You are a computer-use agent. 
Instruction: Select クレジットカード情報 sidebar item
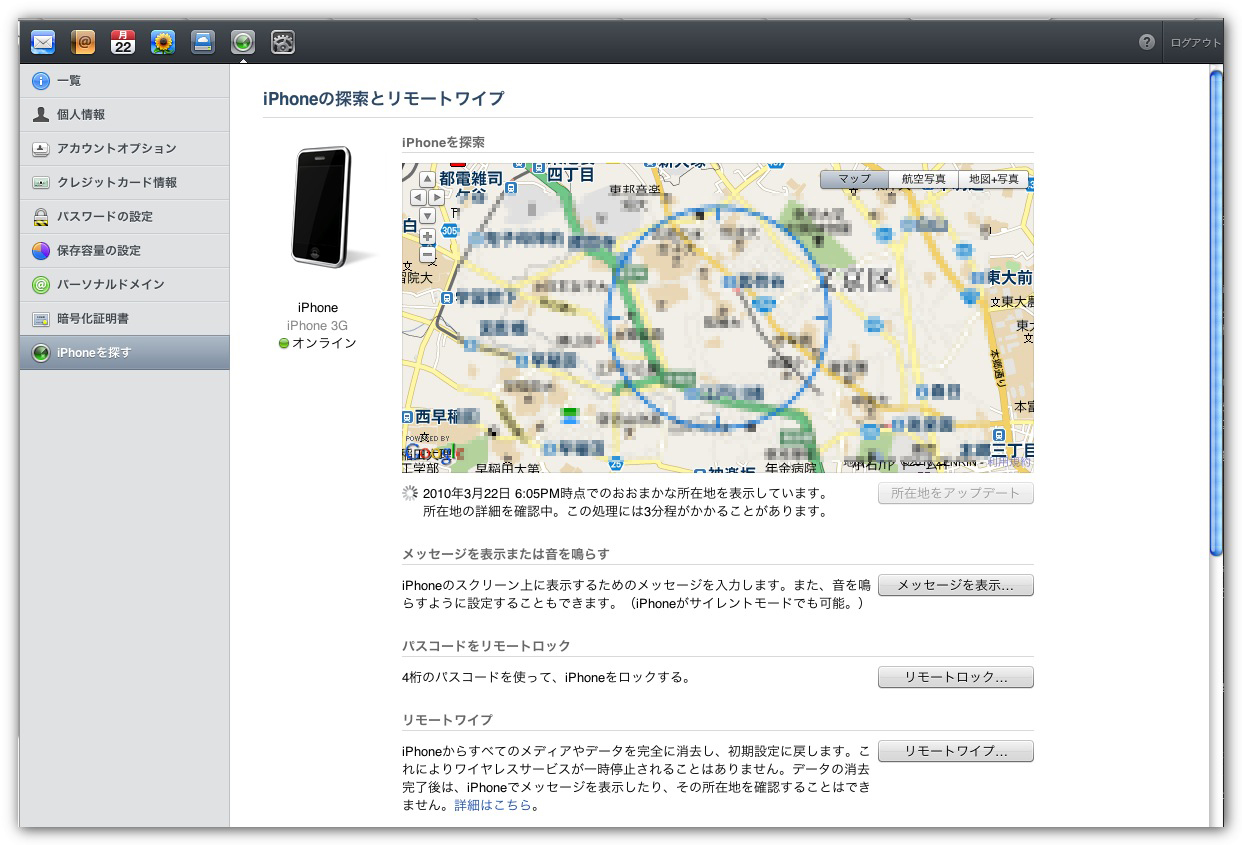click(117, 183)
